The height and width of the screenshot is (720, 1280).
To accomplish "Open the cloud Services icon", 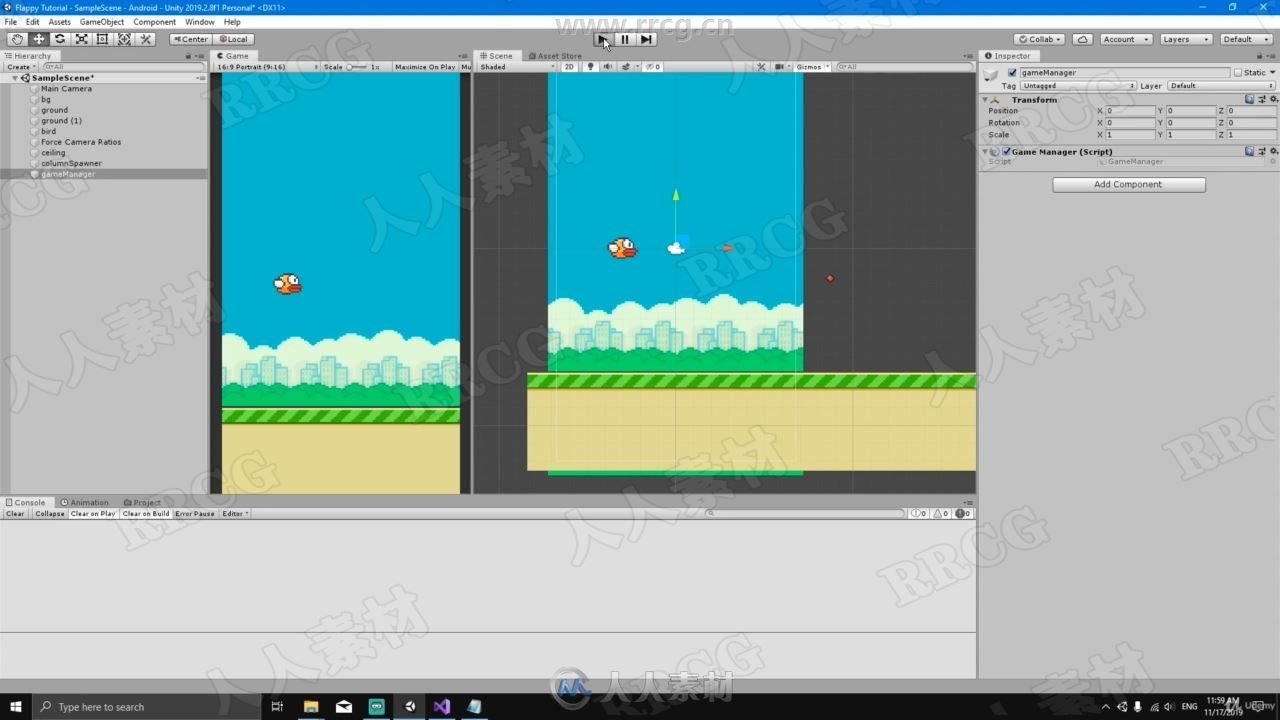I will tap(1082, 39).
